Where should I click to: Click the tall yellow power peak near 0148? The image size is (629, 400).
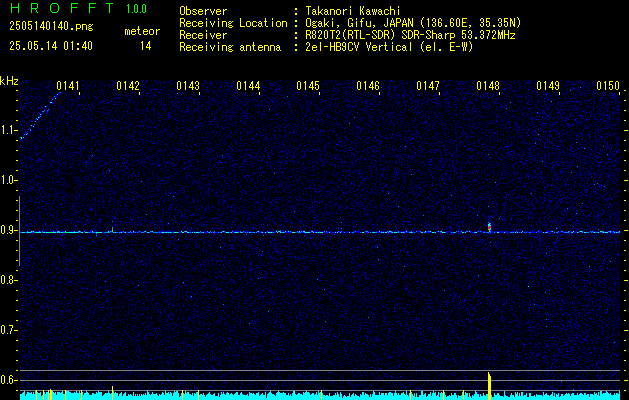489,386
